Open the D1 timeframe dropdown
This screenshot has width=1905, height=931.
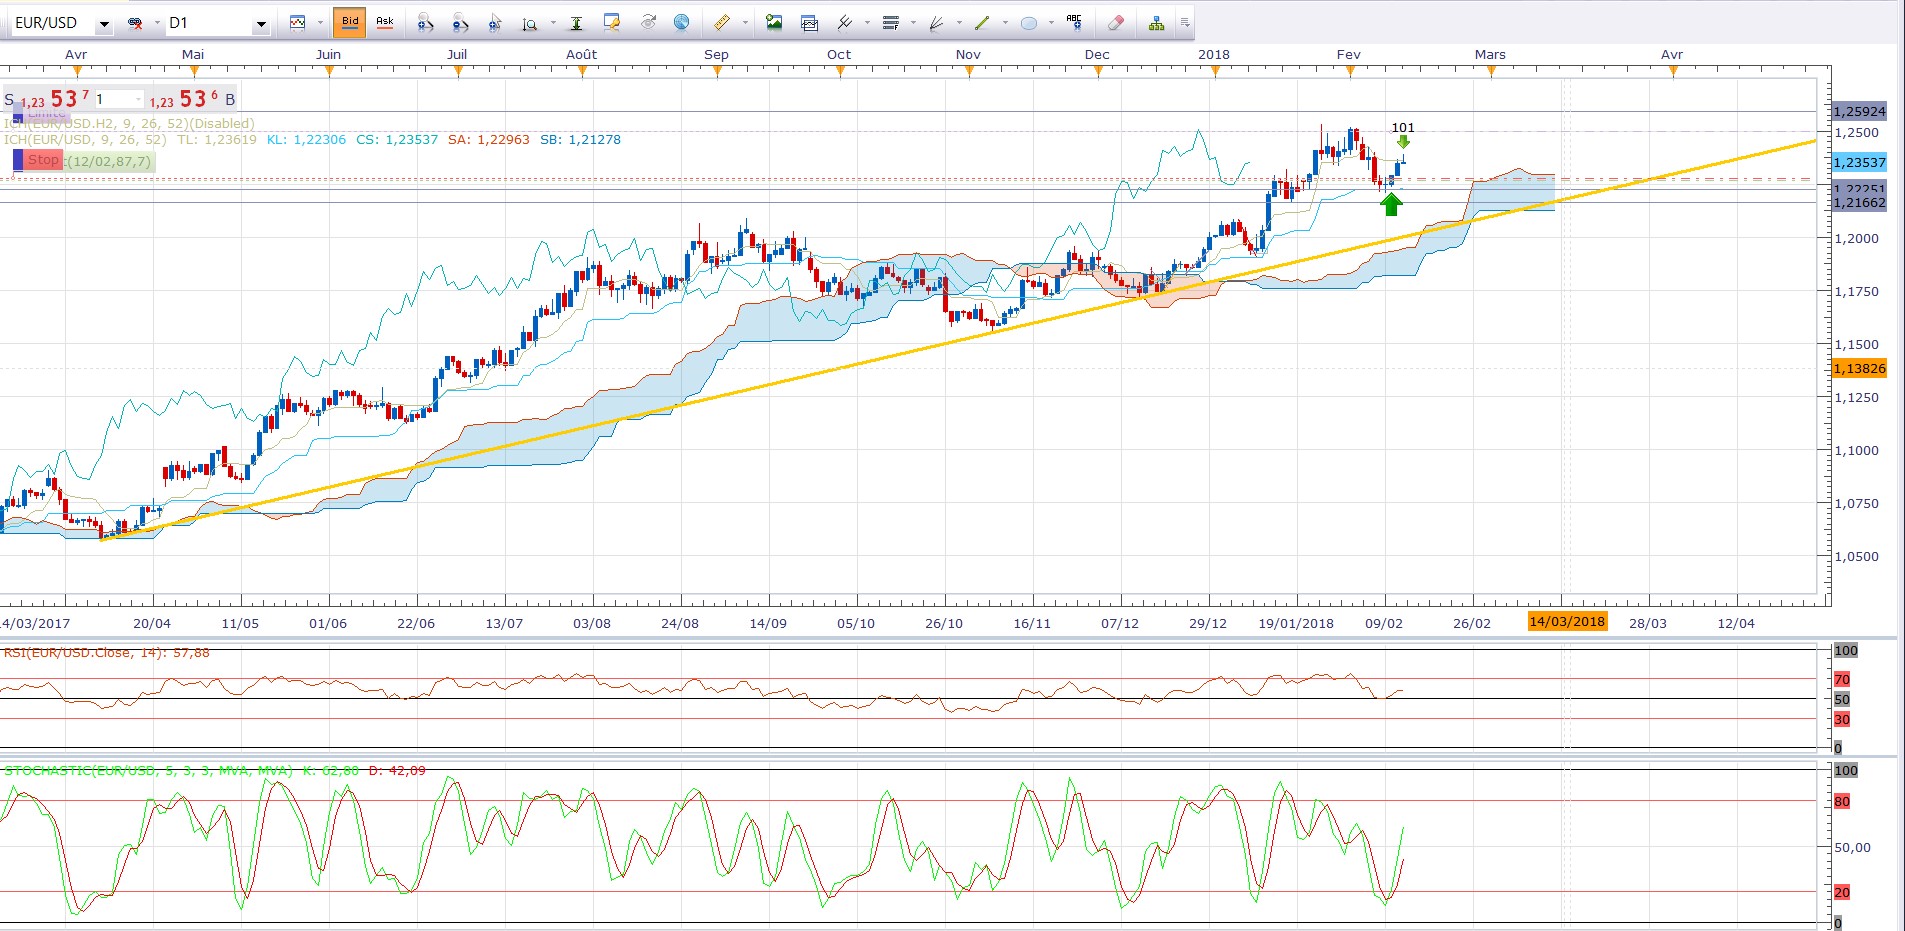click(x=261, y=23)
